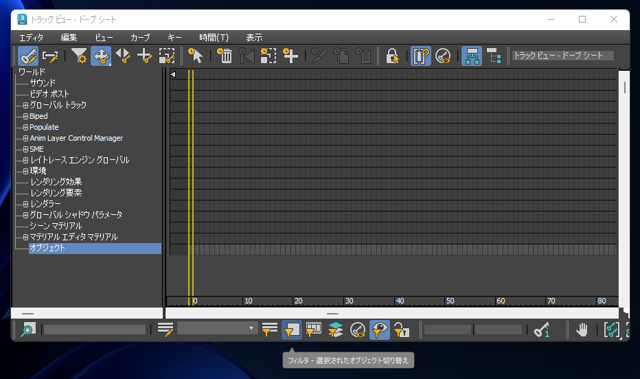Expand レイトレース エンジン グローバル node
Screen dimensions: 640x379
25,160
